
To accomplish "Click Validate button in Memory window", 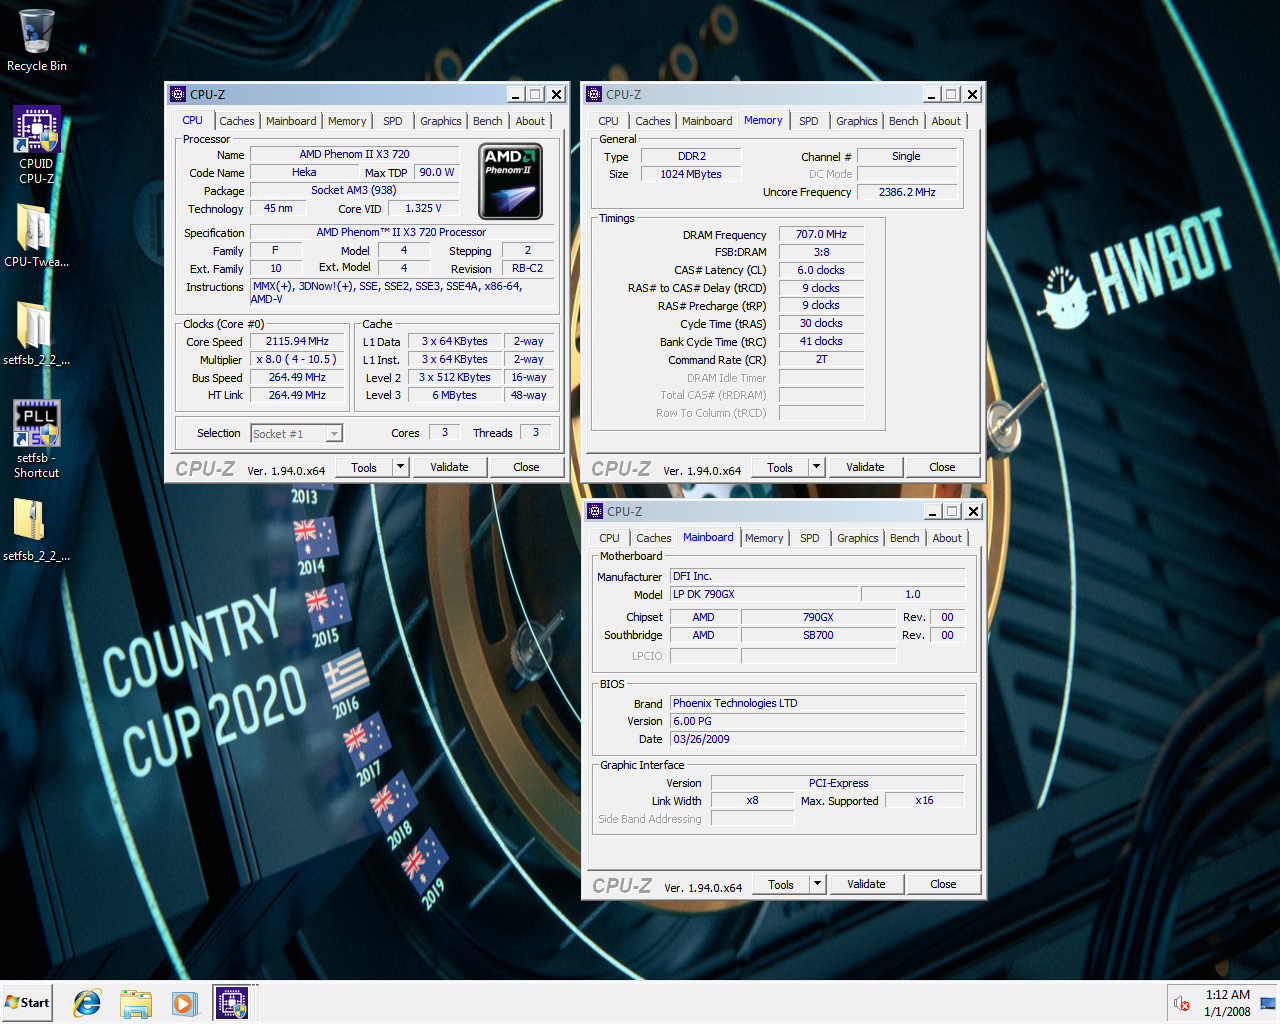I will coord(865,467).
